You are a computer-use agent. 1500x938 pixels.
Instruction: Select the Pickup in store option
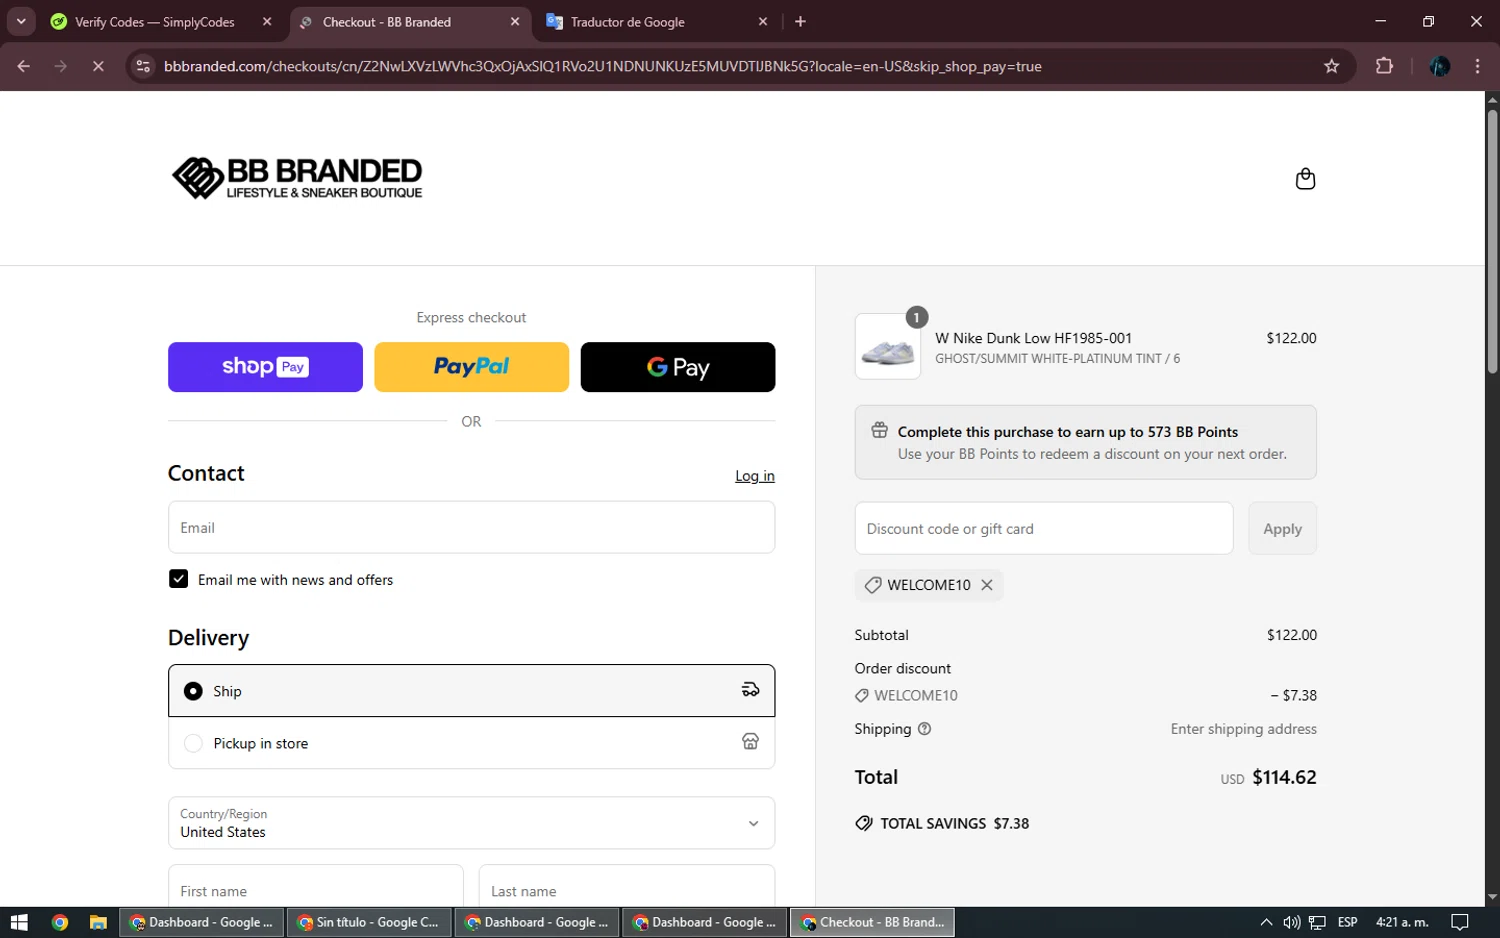pos(471,743)
